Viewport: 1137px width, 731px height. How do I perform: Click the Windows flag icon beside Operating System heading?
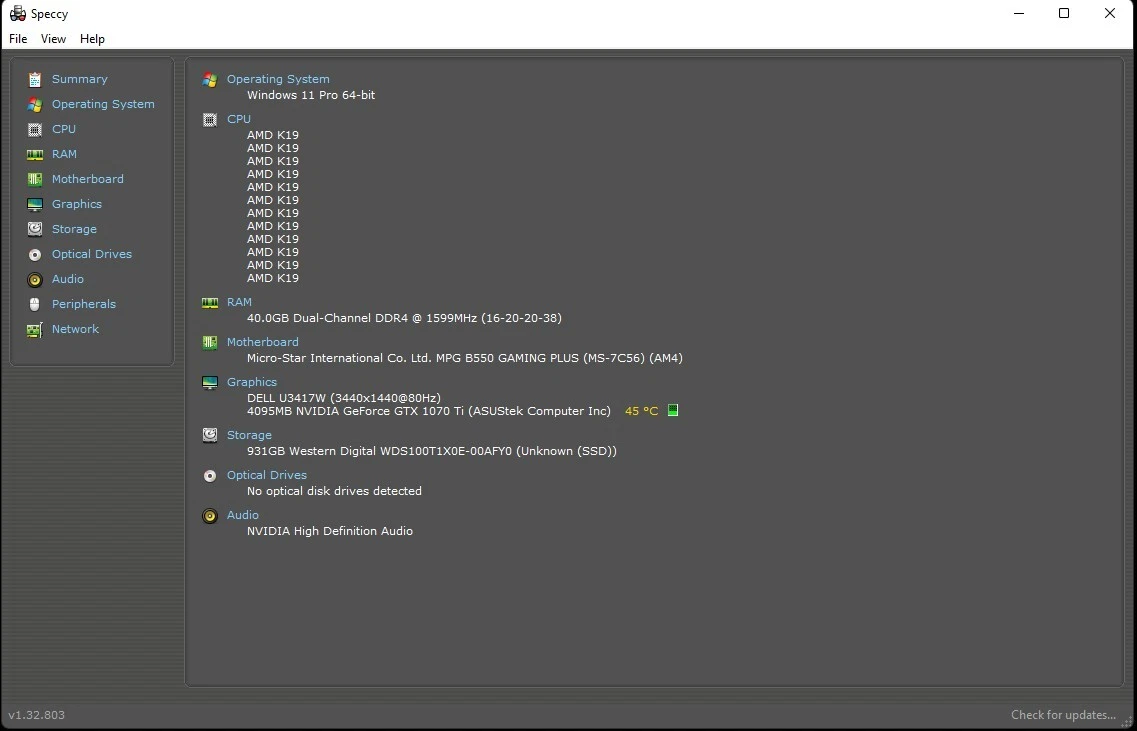210,80
